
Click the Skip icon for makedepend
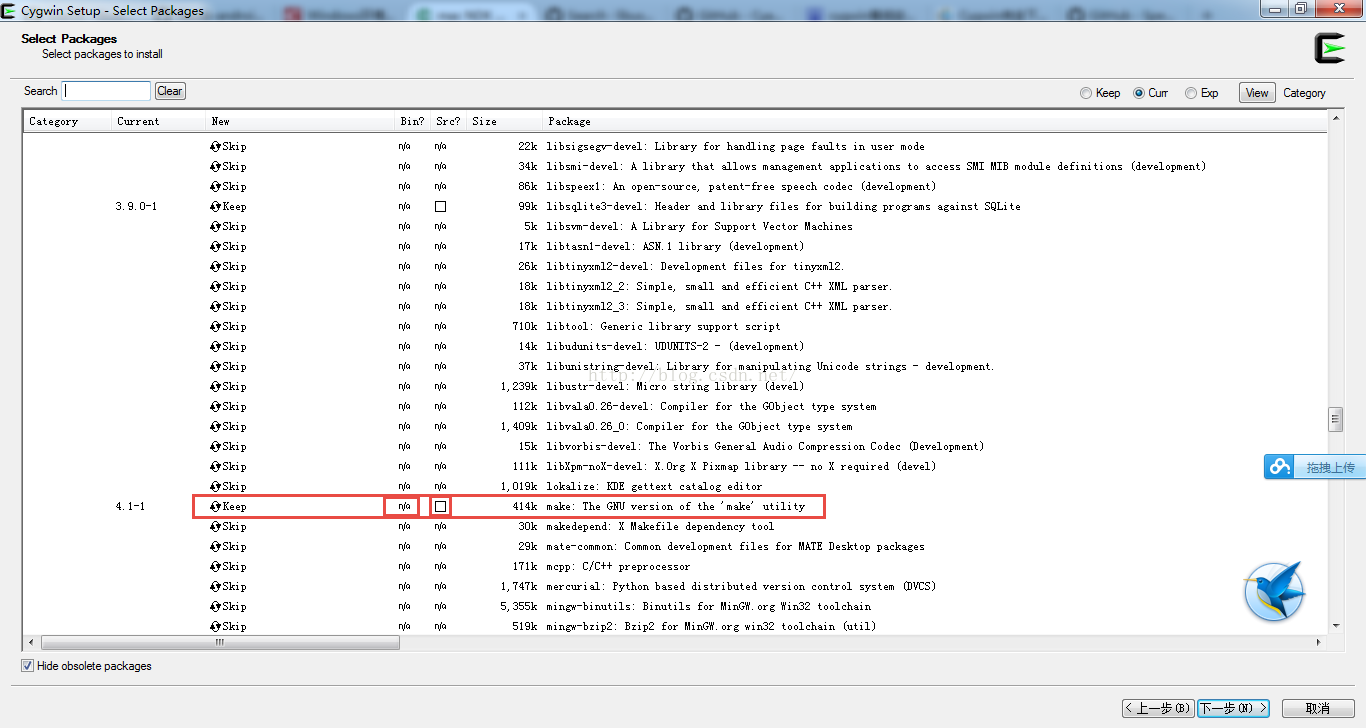(x=215, y=526)
